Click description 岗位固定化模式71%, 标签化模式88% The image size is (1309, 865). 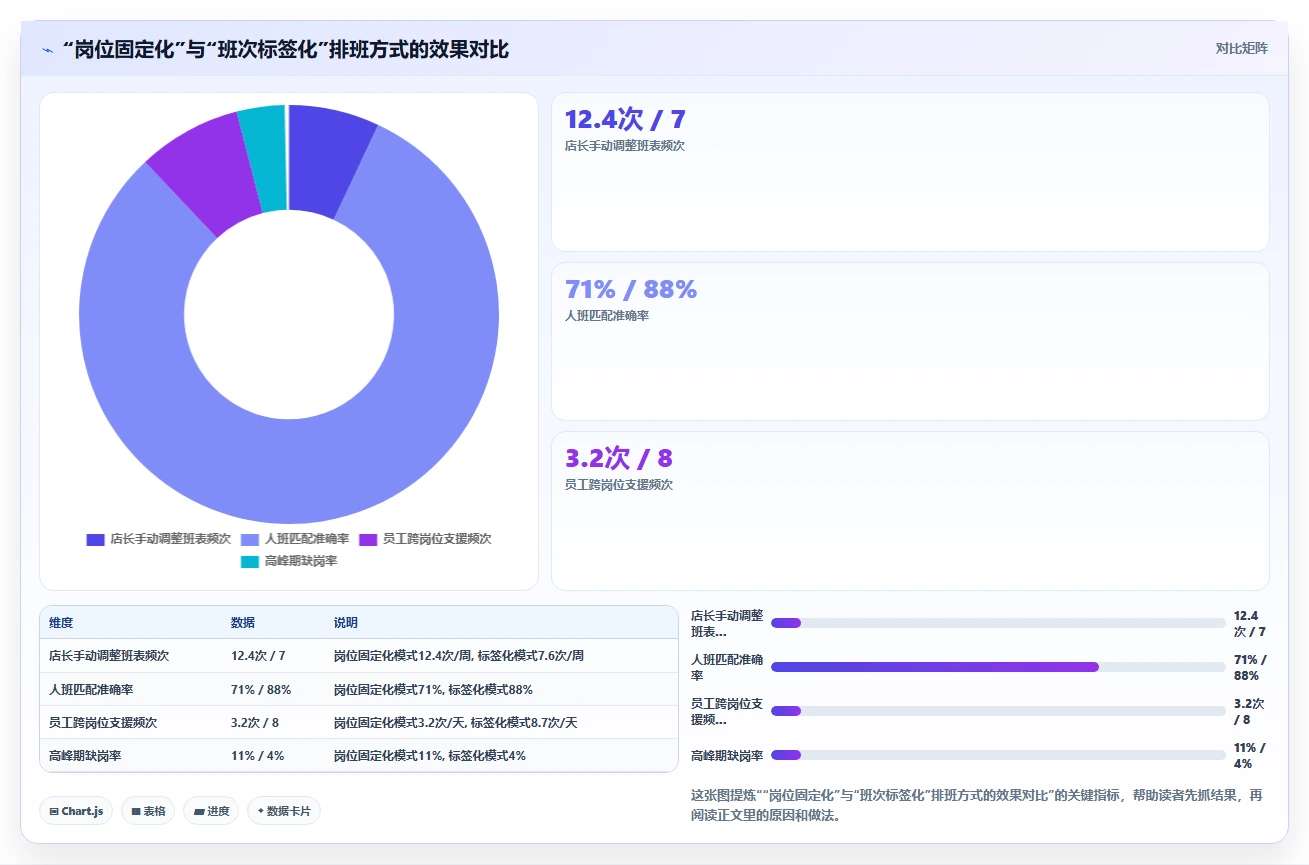tap(433, 690)
